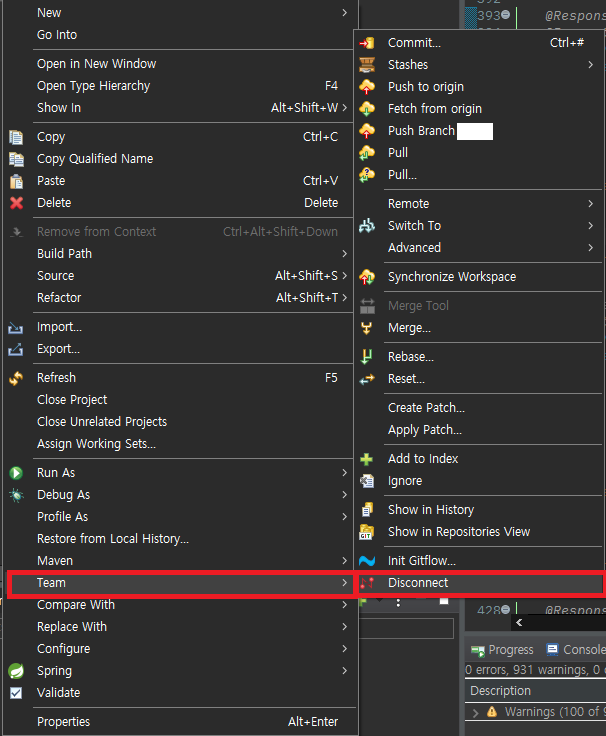Click the Fetch from origin icon
The width and height of the screenshot is (606, 736).
[x=367, y=109]
